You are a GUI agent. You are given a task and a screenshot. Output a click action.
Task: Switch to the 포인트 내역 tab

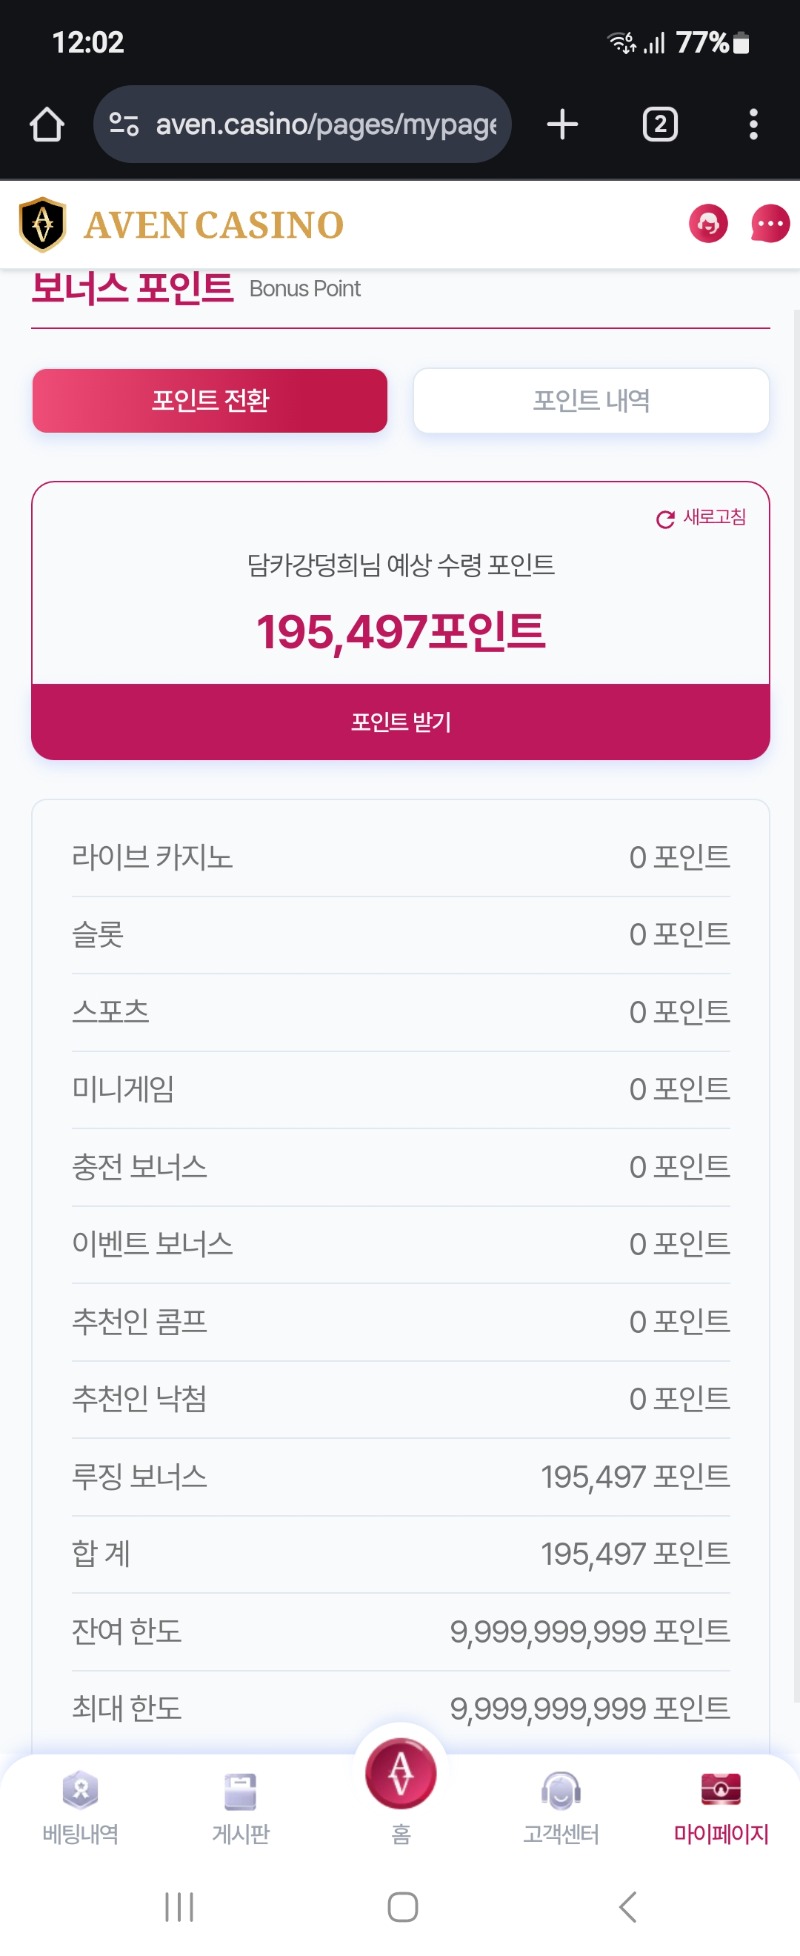[x=591, y=401]
